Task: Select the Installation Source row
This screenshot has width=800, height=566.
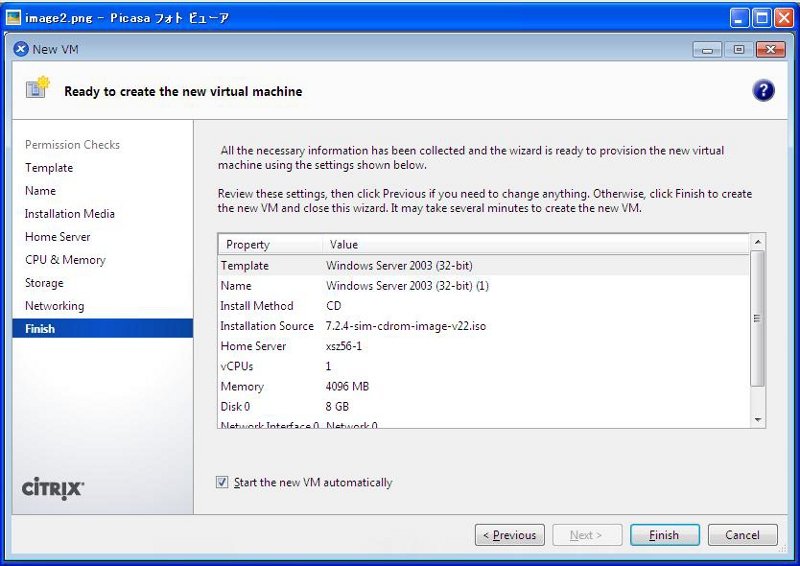Action: [484, 326]
